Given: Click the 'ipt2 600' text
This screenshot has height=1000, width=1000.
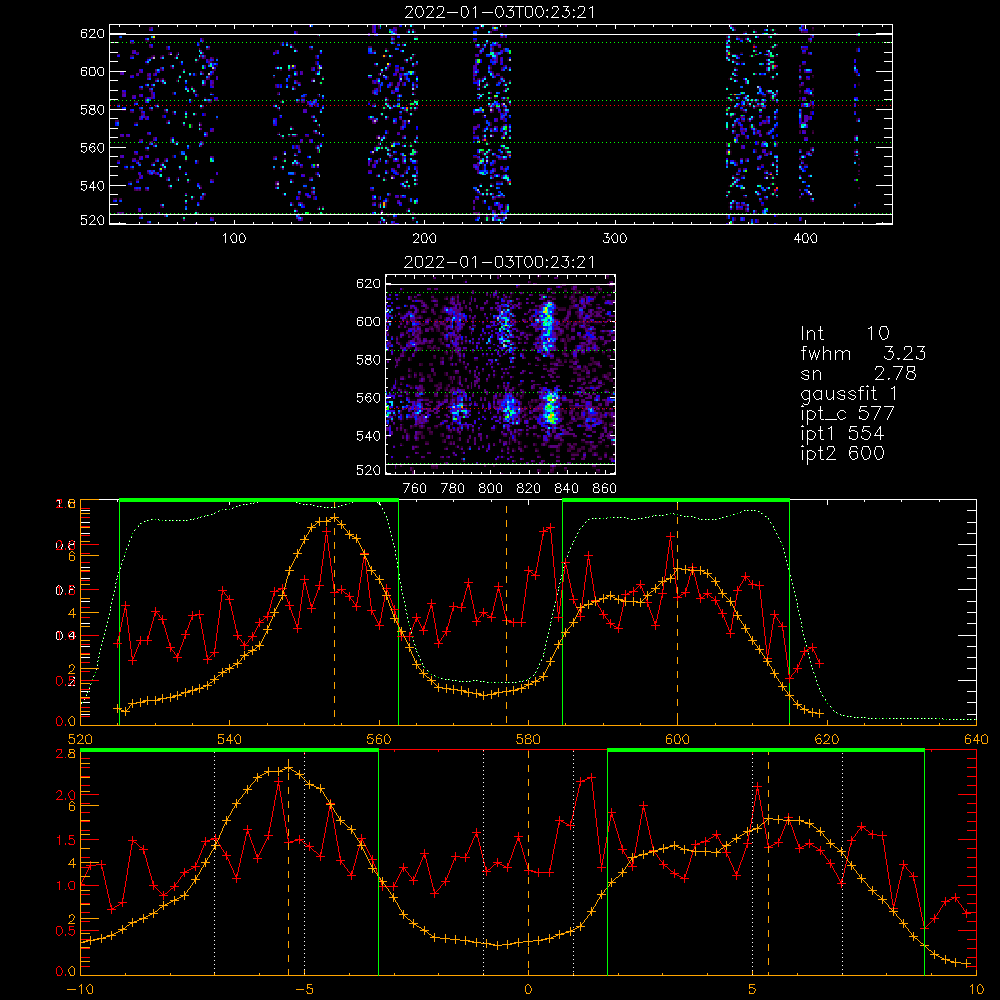Looking at the screenshot, I should click(842, 453).
